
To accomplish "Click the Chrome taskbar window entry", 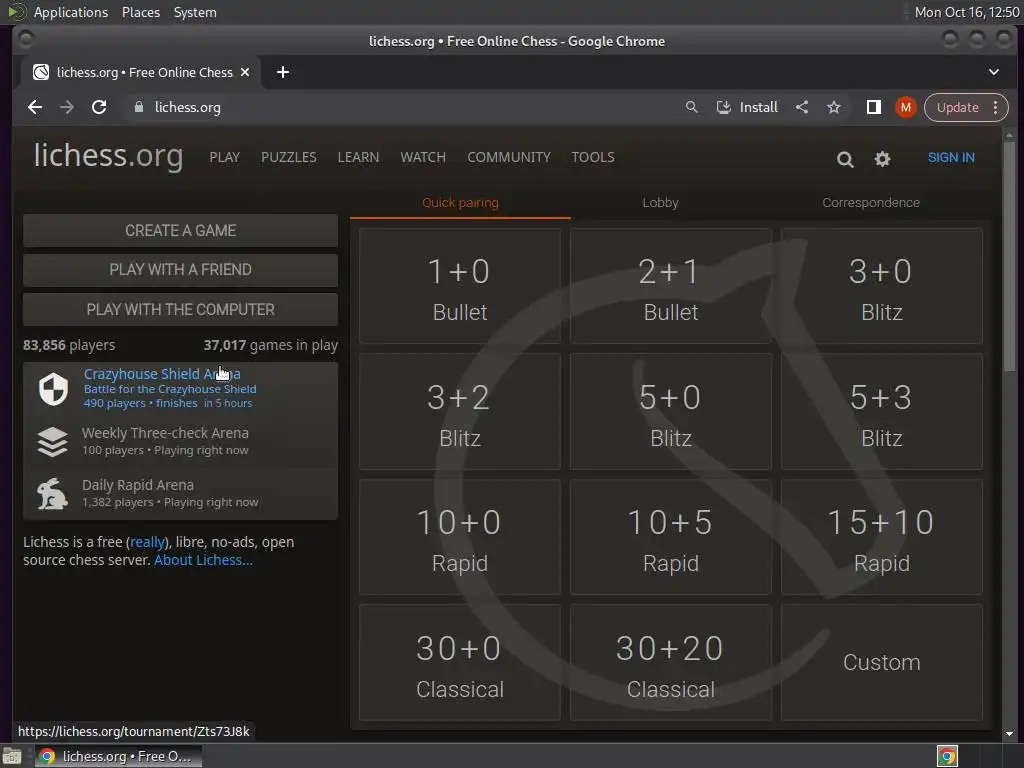I will click(x=118, y=756).
